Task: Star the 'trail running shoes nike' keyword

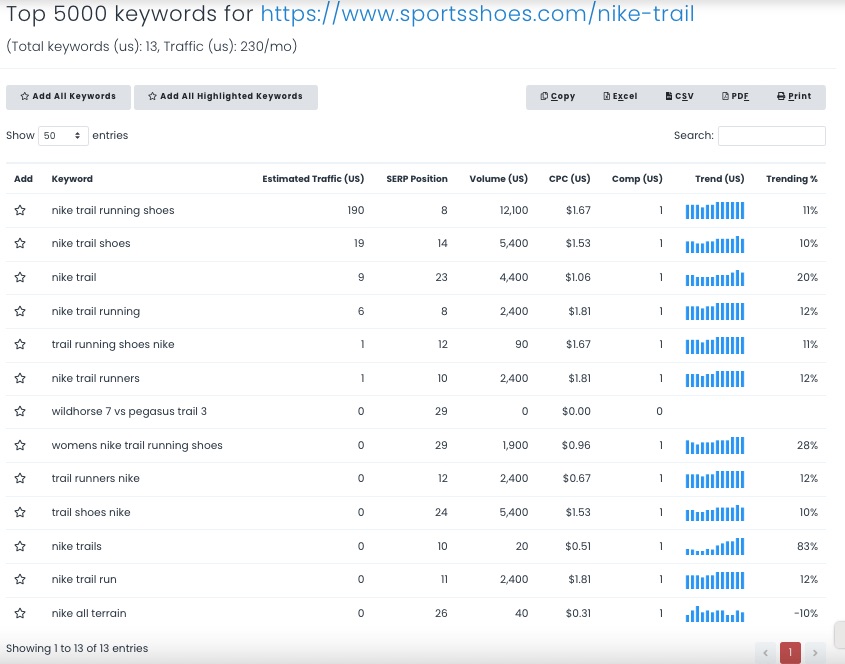Action: tap(20, 344)
